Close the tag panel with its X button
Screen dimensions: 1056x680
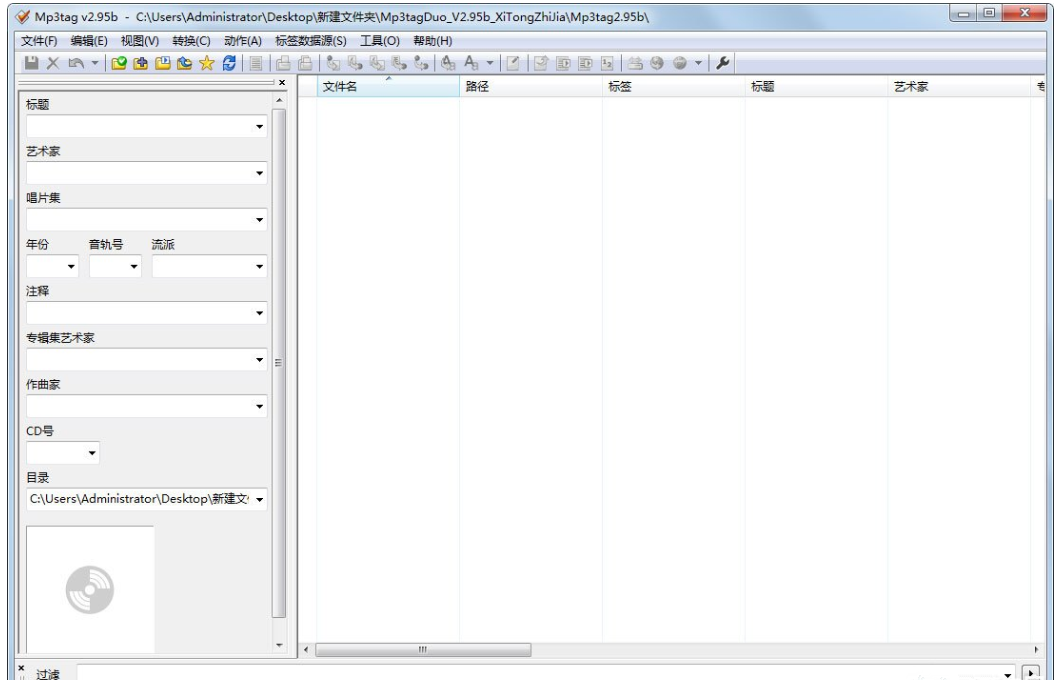coord(282,82)
